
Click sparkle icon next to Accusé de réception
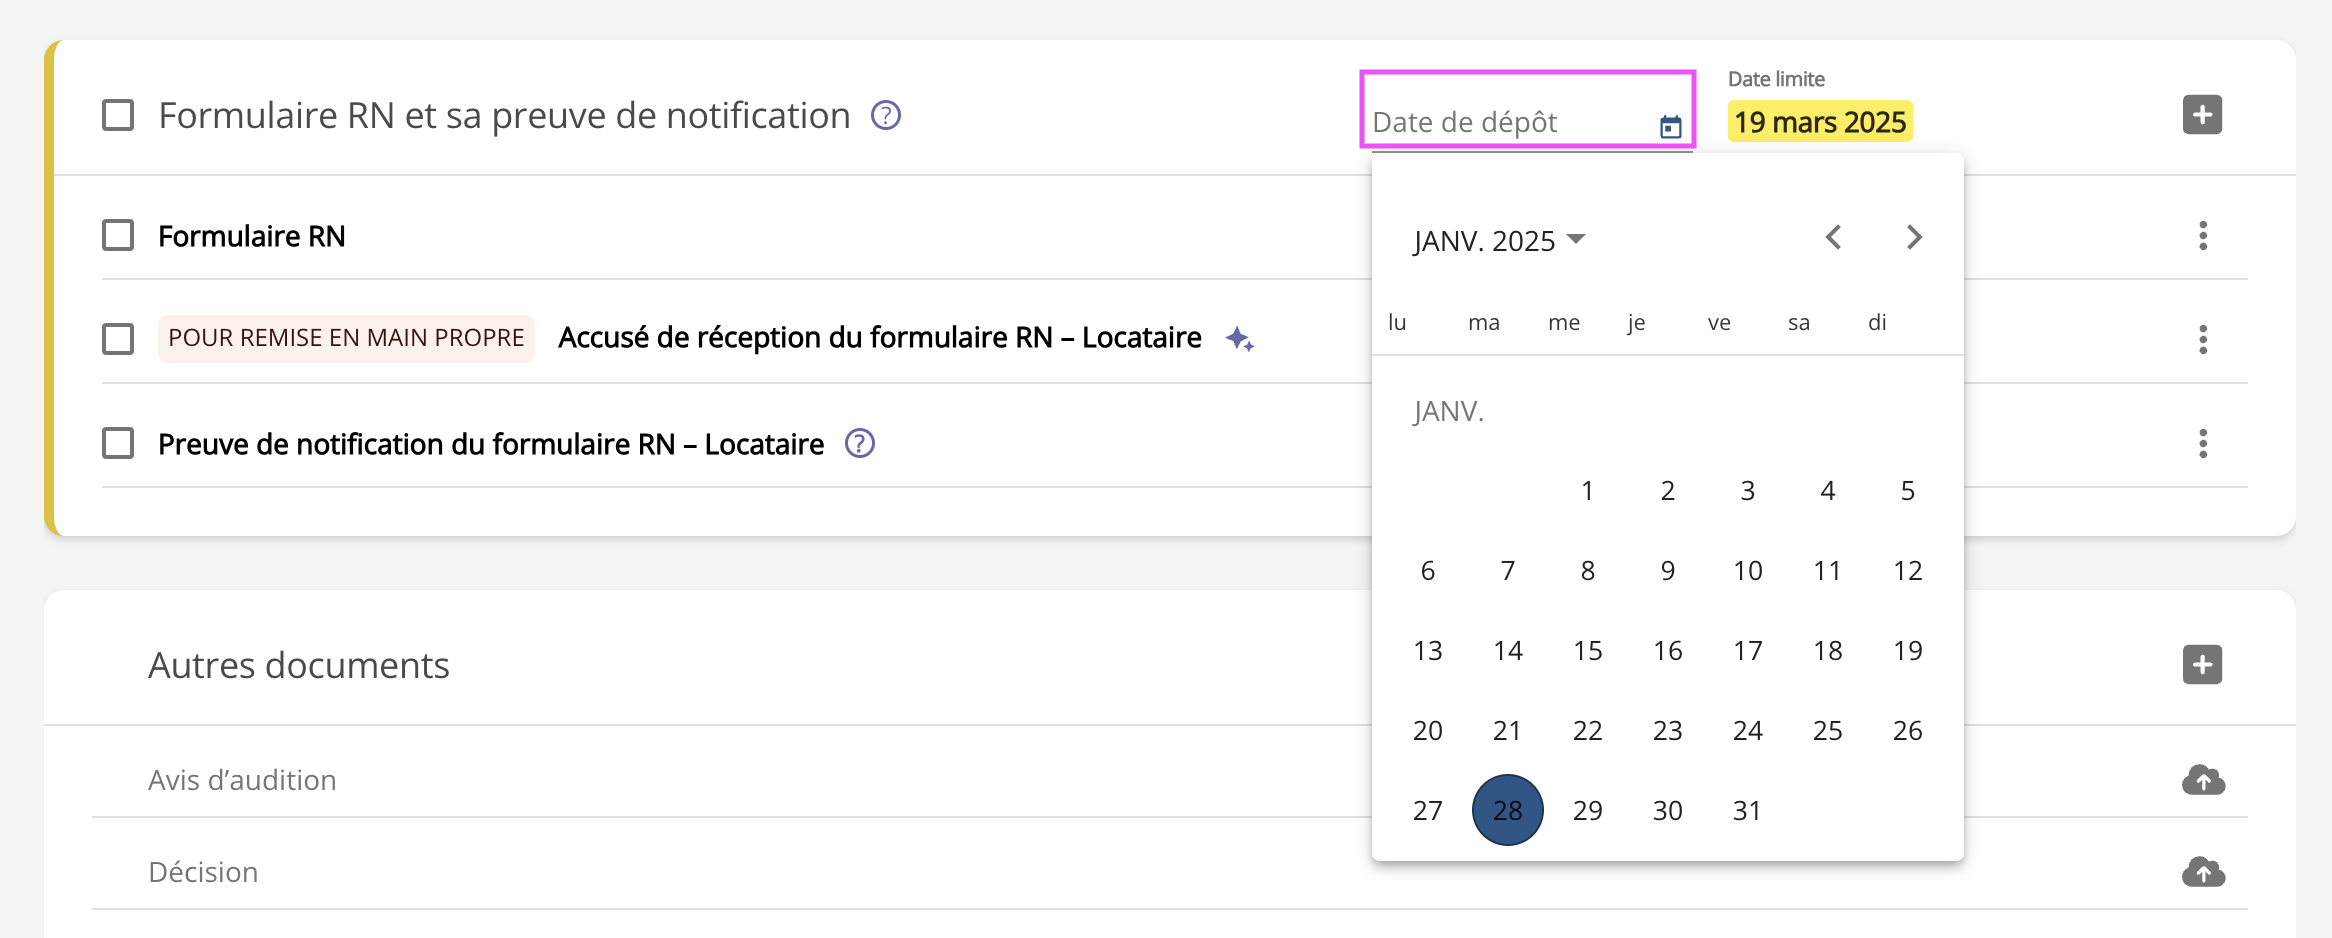[1239, 339]
